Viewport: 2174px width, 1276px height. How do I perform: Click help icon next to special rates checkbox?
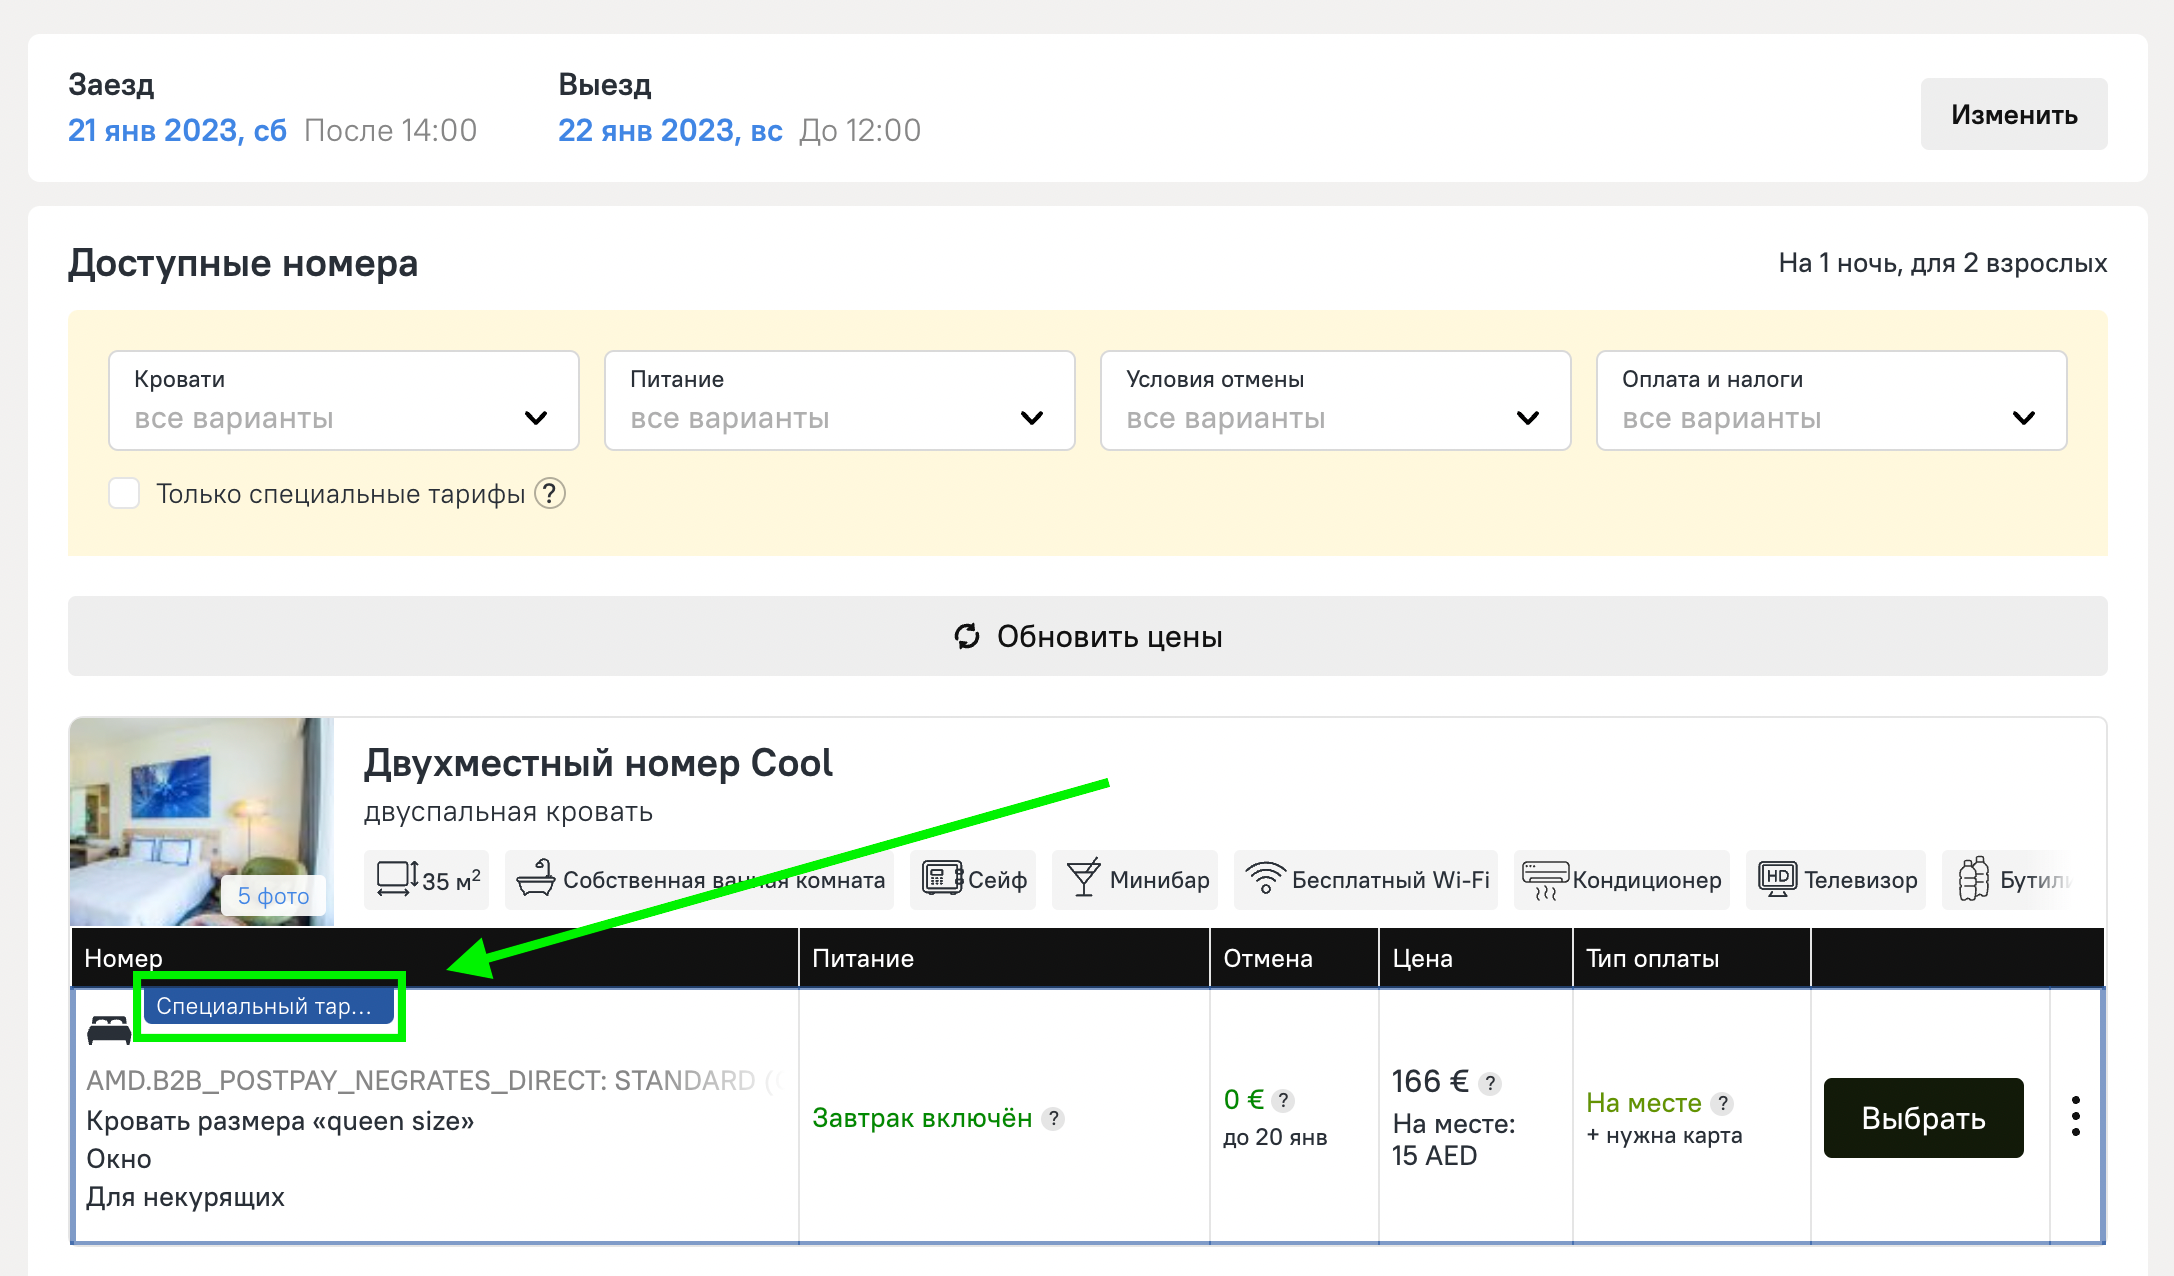550,494
